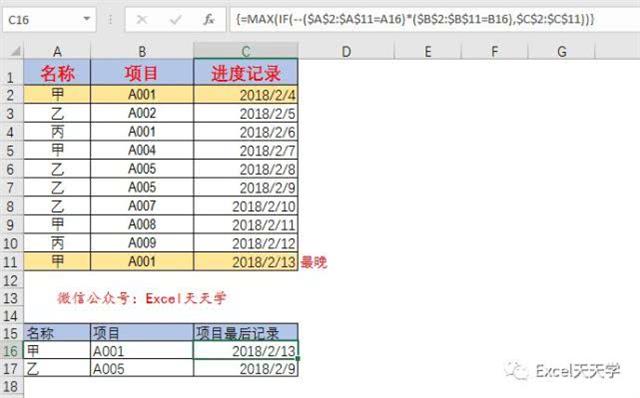Viewport: 640px width, 398px height.
Task: Click the formula bar confirm checkmark icon
Action: (x=176, y=19)
